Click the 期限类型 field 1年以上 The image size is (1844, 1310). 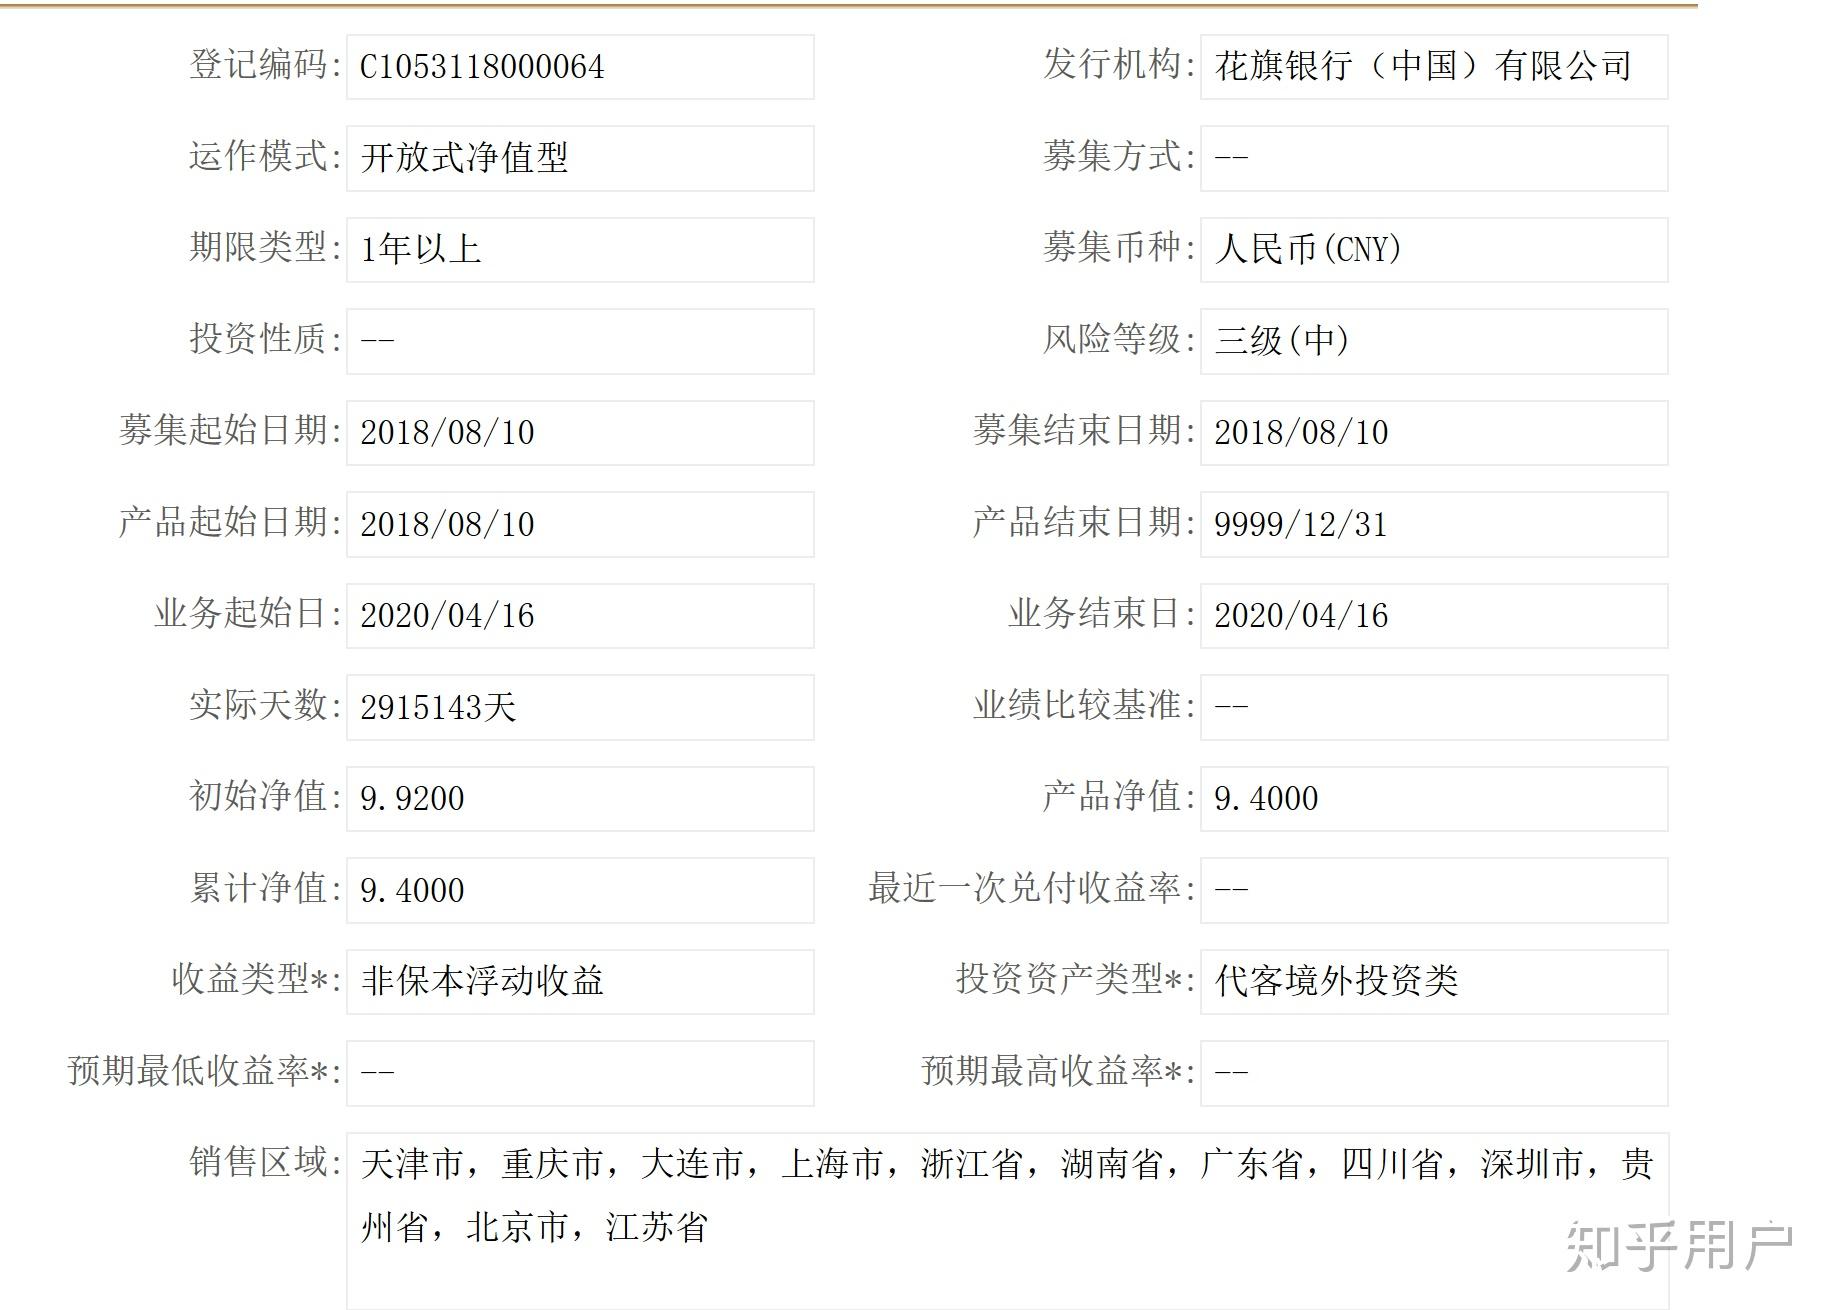[x=580, y=250]
